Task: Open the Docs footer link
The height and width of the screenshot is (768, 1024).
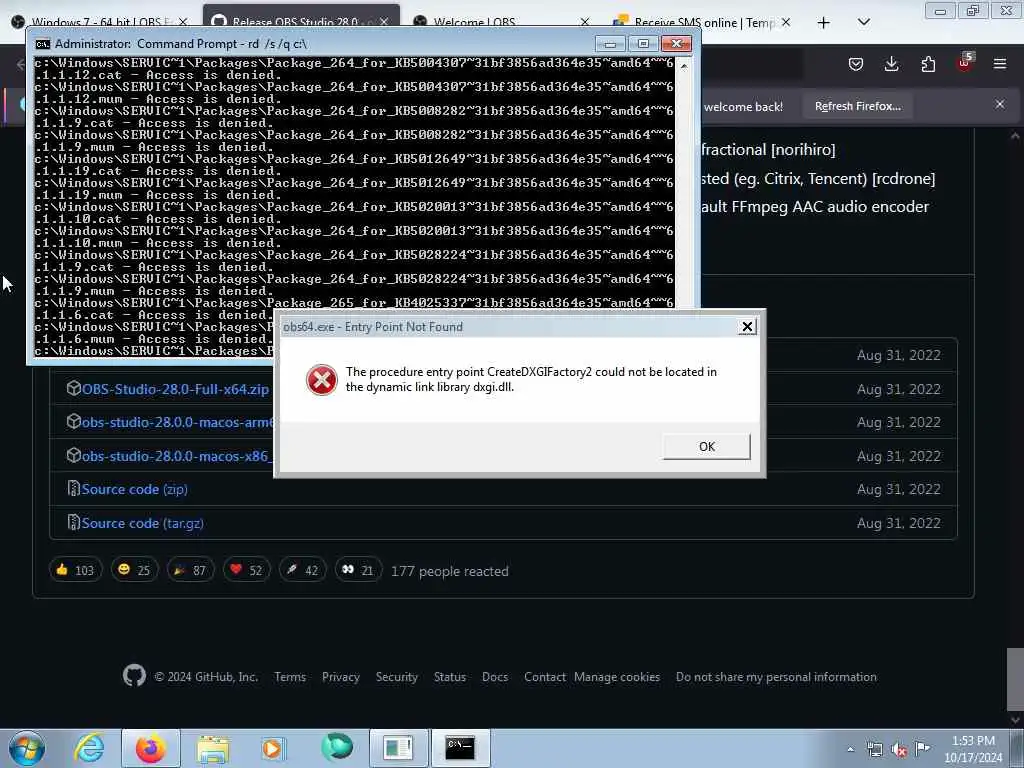Action: coord(495,677)
